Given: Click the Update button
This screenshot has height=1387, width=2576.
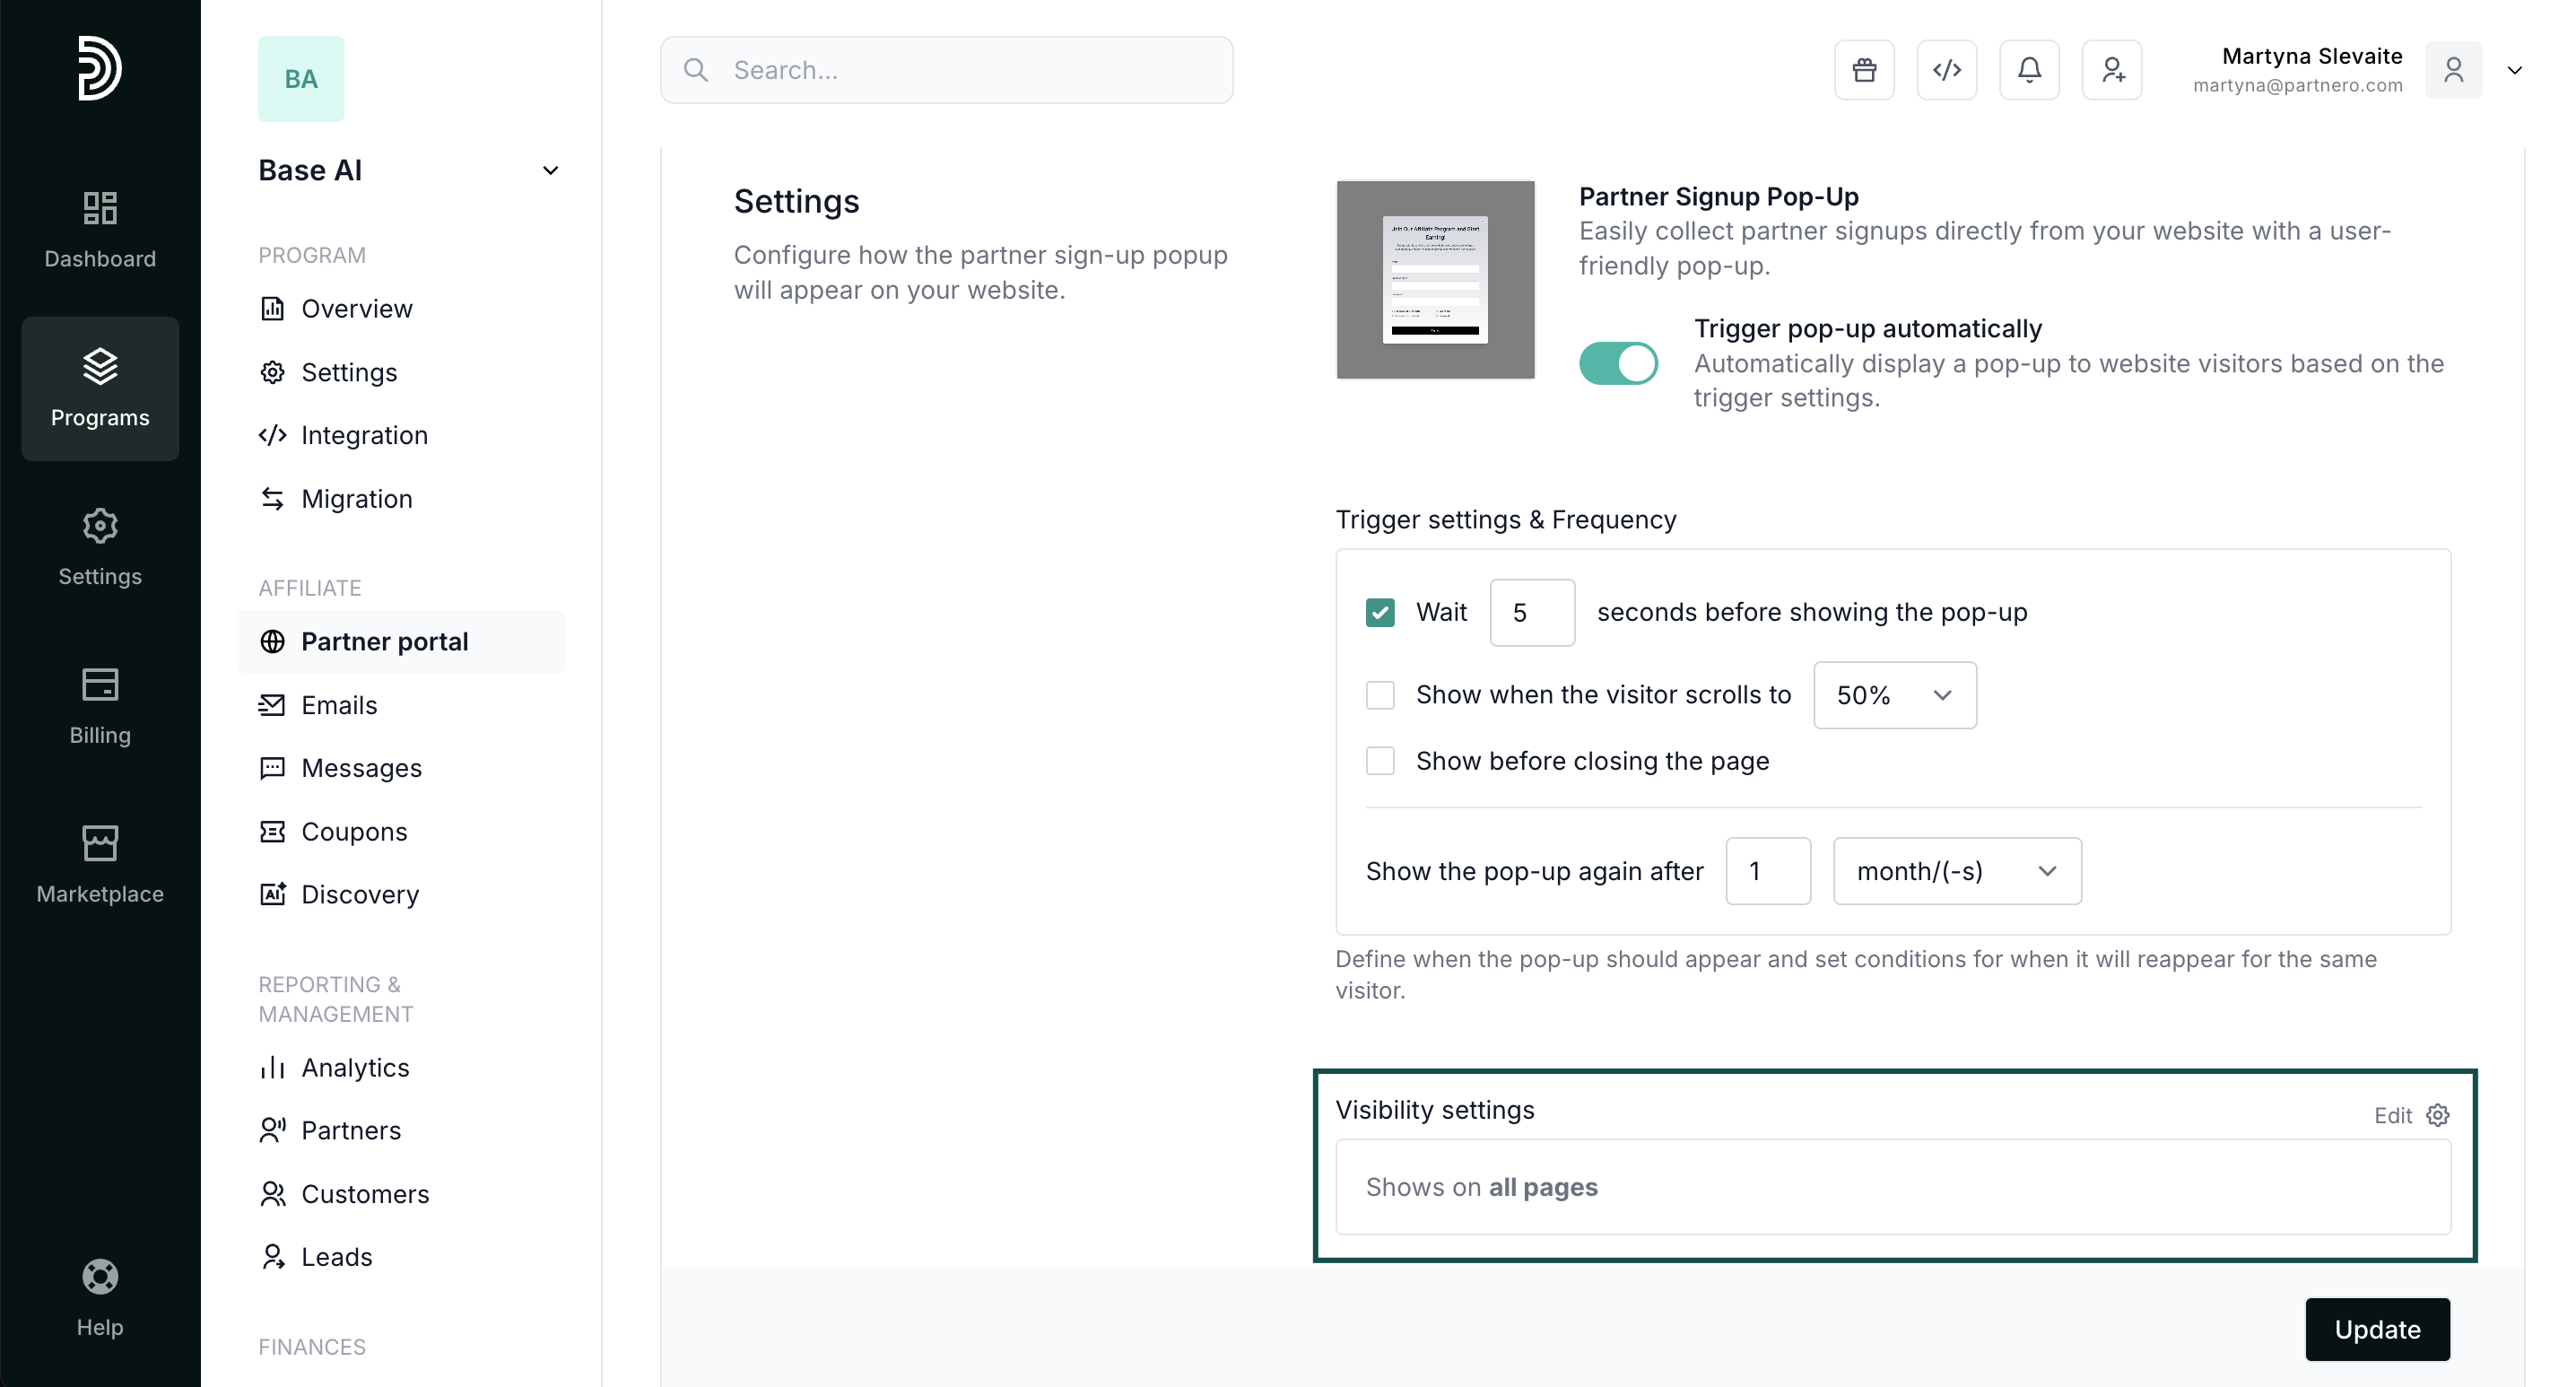Looking at the screenshot, I should click(2377, 1329).
